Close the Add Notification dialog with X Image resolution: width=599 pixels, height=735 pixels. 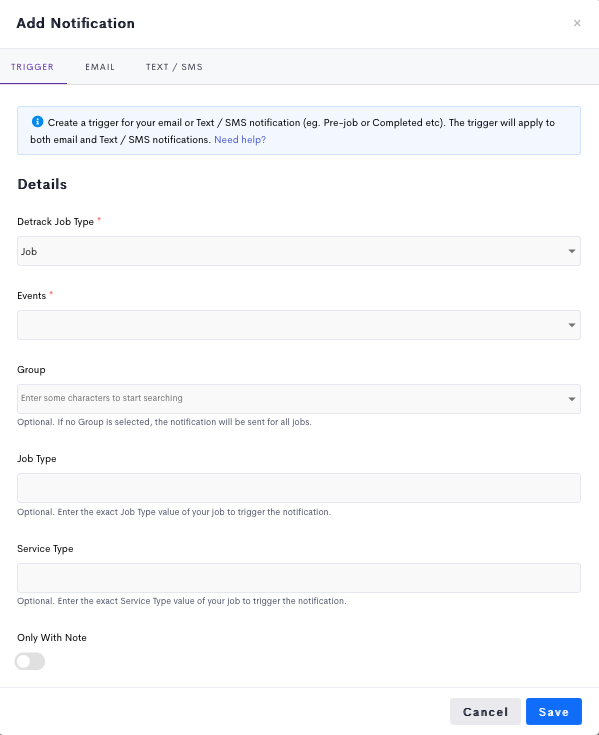click(577, 23)
